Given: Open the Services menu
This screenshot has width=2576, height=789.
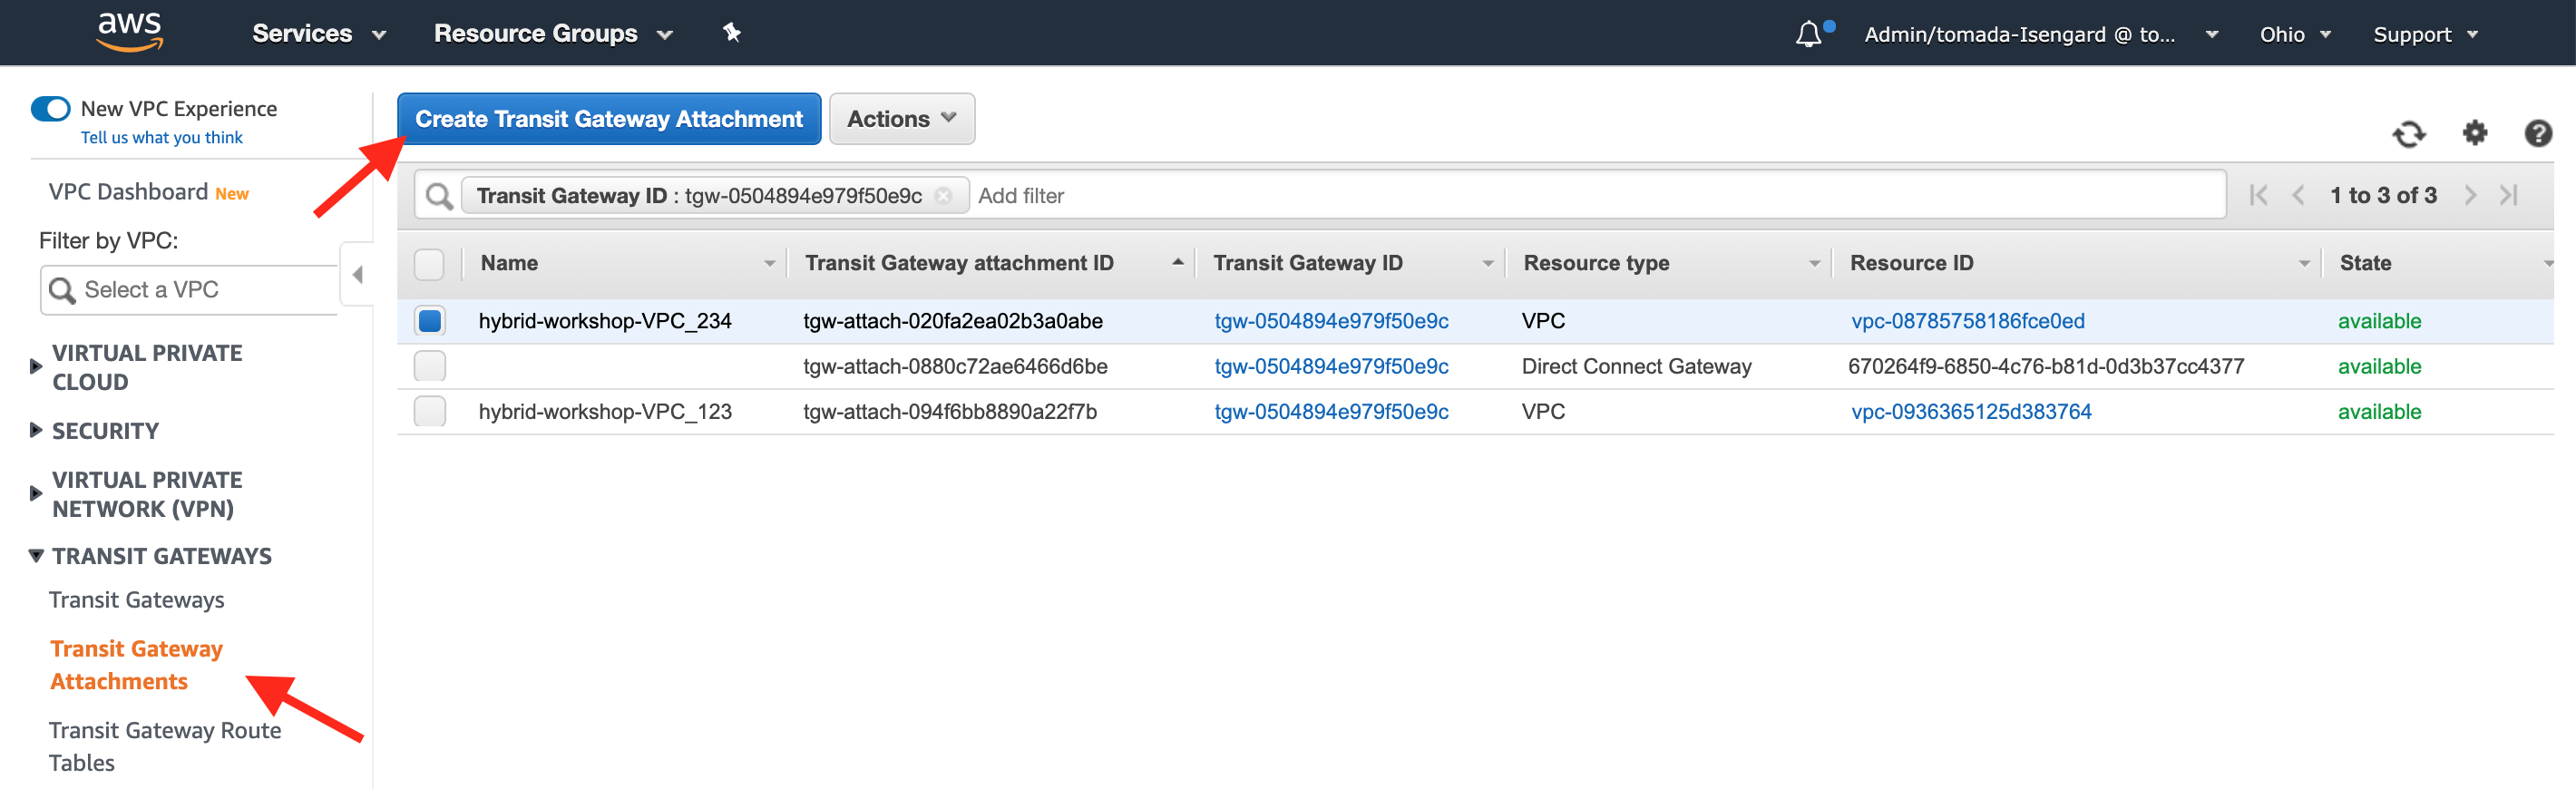Looking at the screenshot, I should coord(318,34).
